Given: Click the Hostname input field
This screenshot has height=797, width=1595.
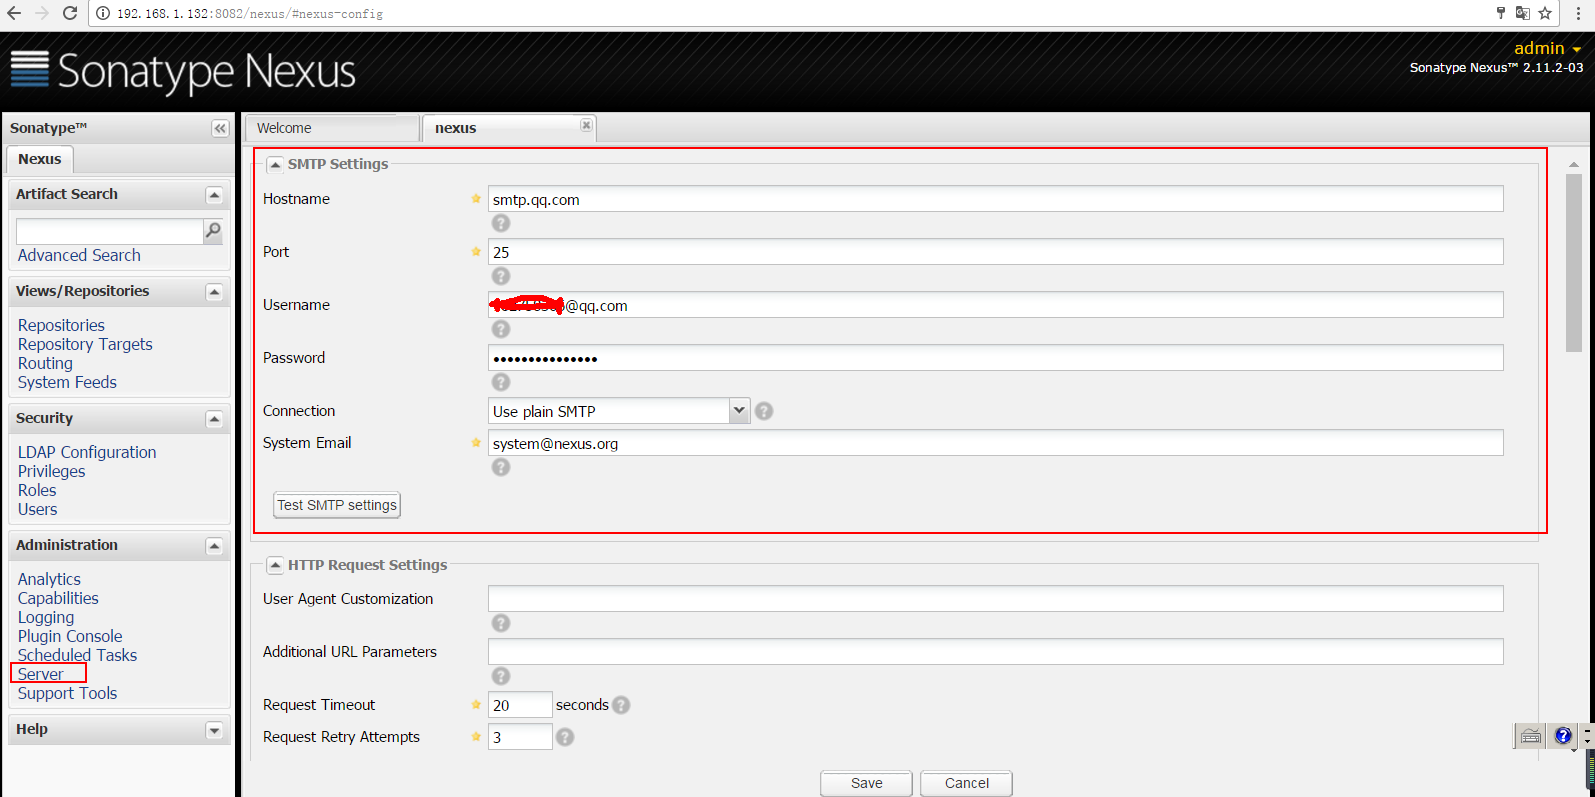Looking at the screenshot, I should pos(995,199).
